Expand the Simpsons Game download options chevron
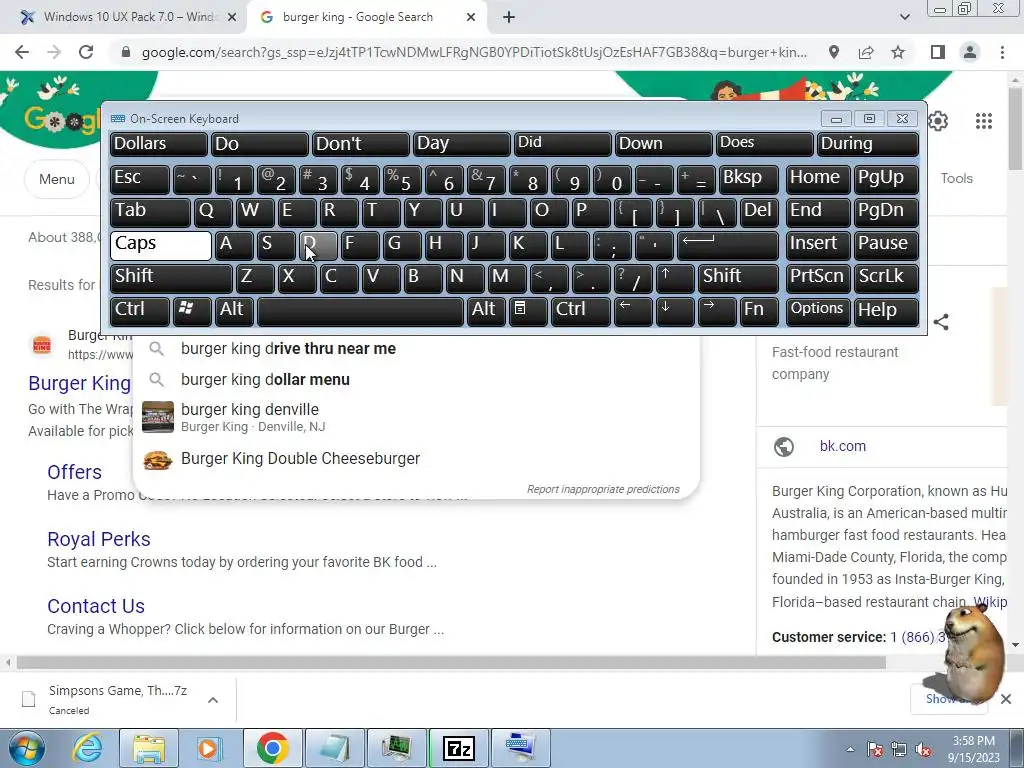Screen dimensions: 1024x768 (x=213, y=700)
